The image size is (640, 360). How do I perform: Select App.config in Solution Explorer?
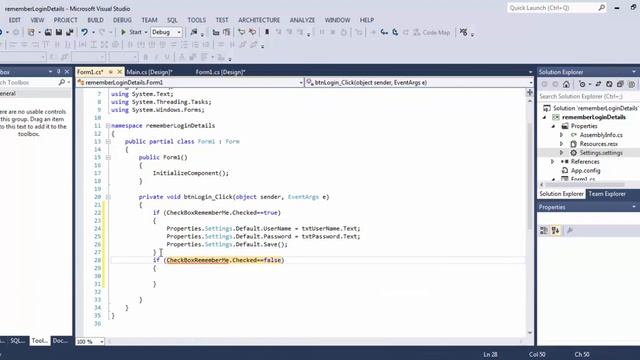click(x=585, y=171)
